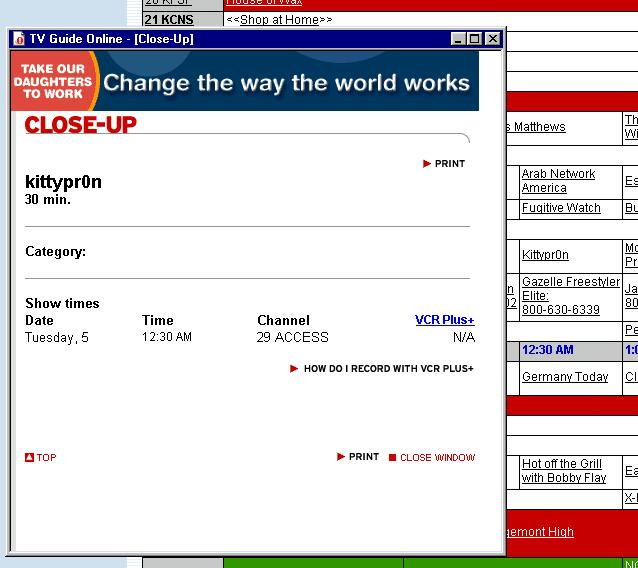This screenshot has height=568, width=638.
Task: Open Arab Network America listing in background grid
Action: [x=558, y=181]
